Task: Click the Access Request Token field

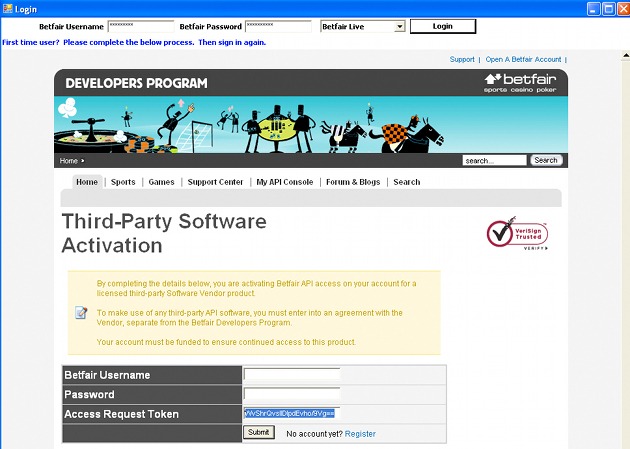Action: click(x=292, y=413)
